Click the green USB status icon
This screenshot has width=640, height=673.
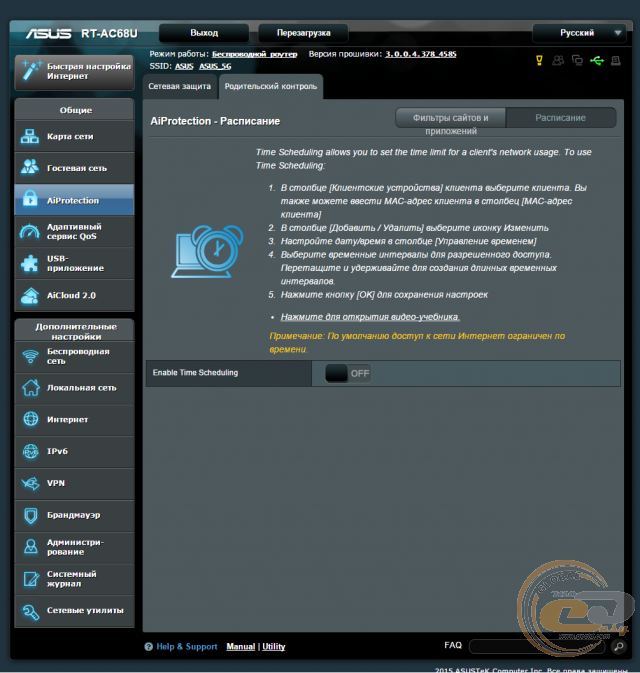point(597,61)
